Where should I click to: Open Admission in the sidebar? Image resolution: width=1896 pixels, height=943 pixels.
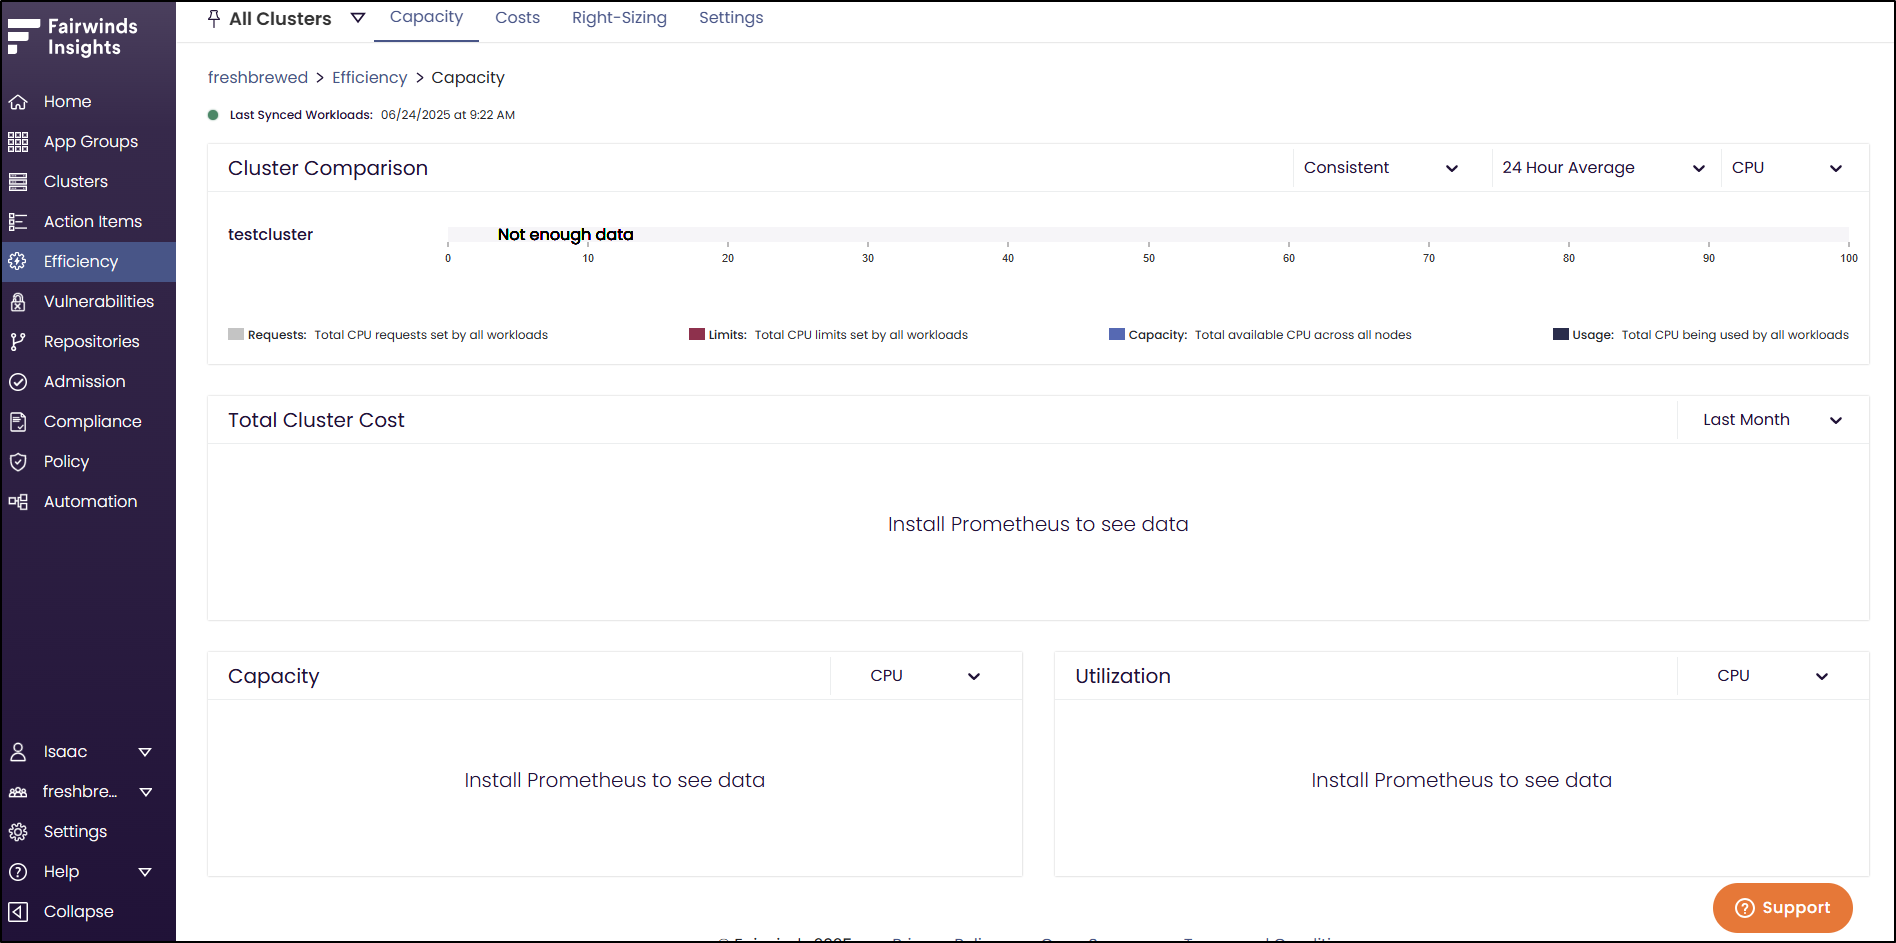pos(88,382)
